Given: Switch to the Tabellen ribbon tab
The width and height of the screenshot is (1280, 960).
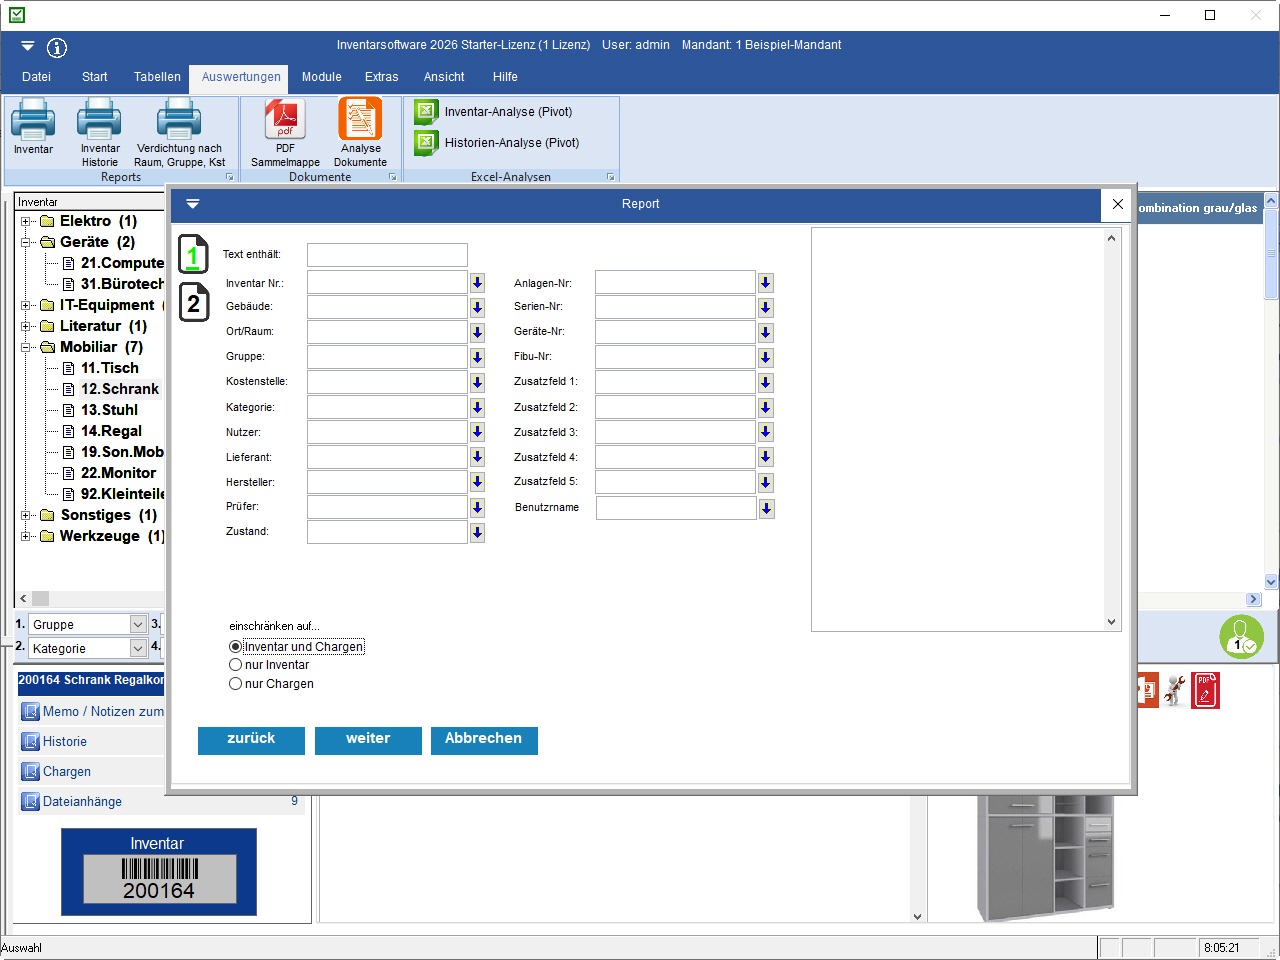Looking at the screenshot, I should (x=158, y=77).
